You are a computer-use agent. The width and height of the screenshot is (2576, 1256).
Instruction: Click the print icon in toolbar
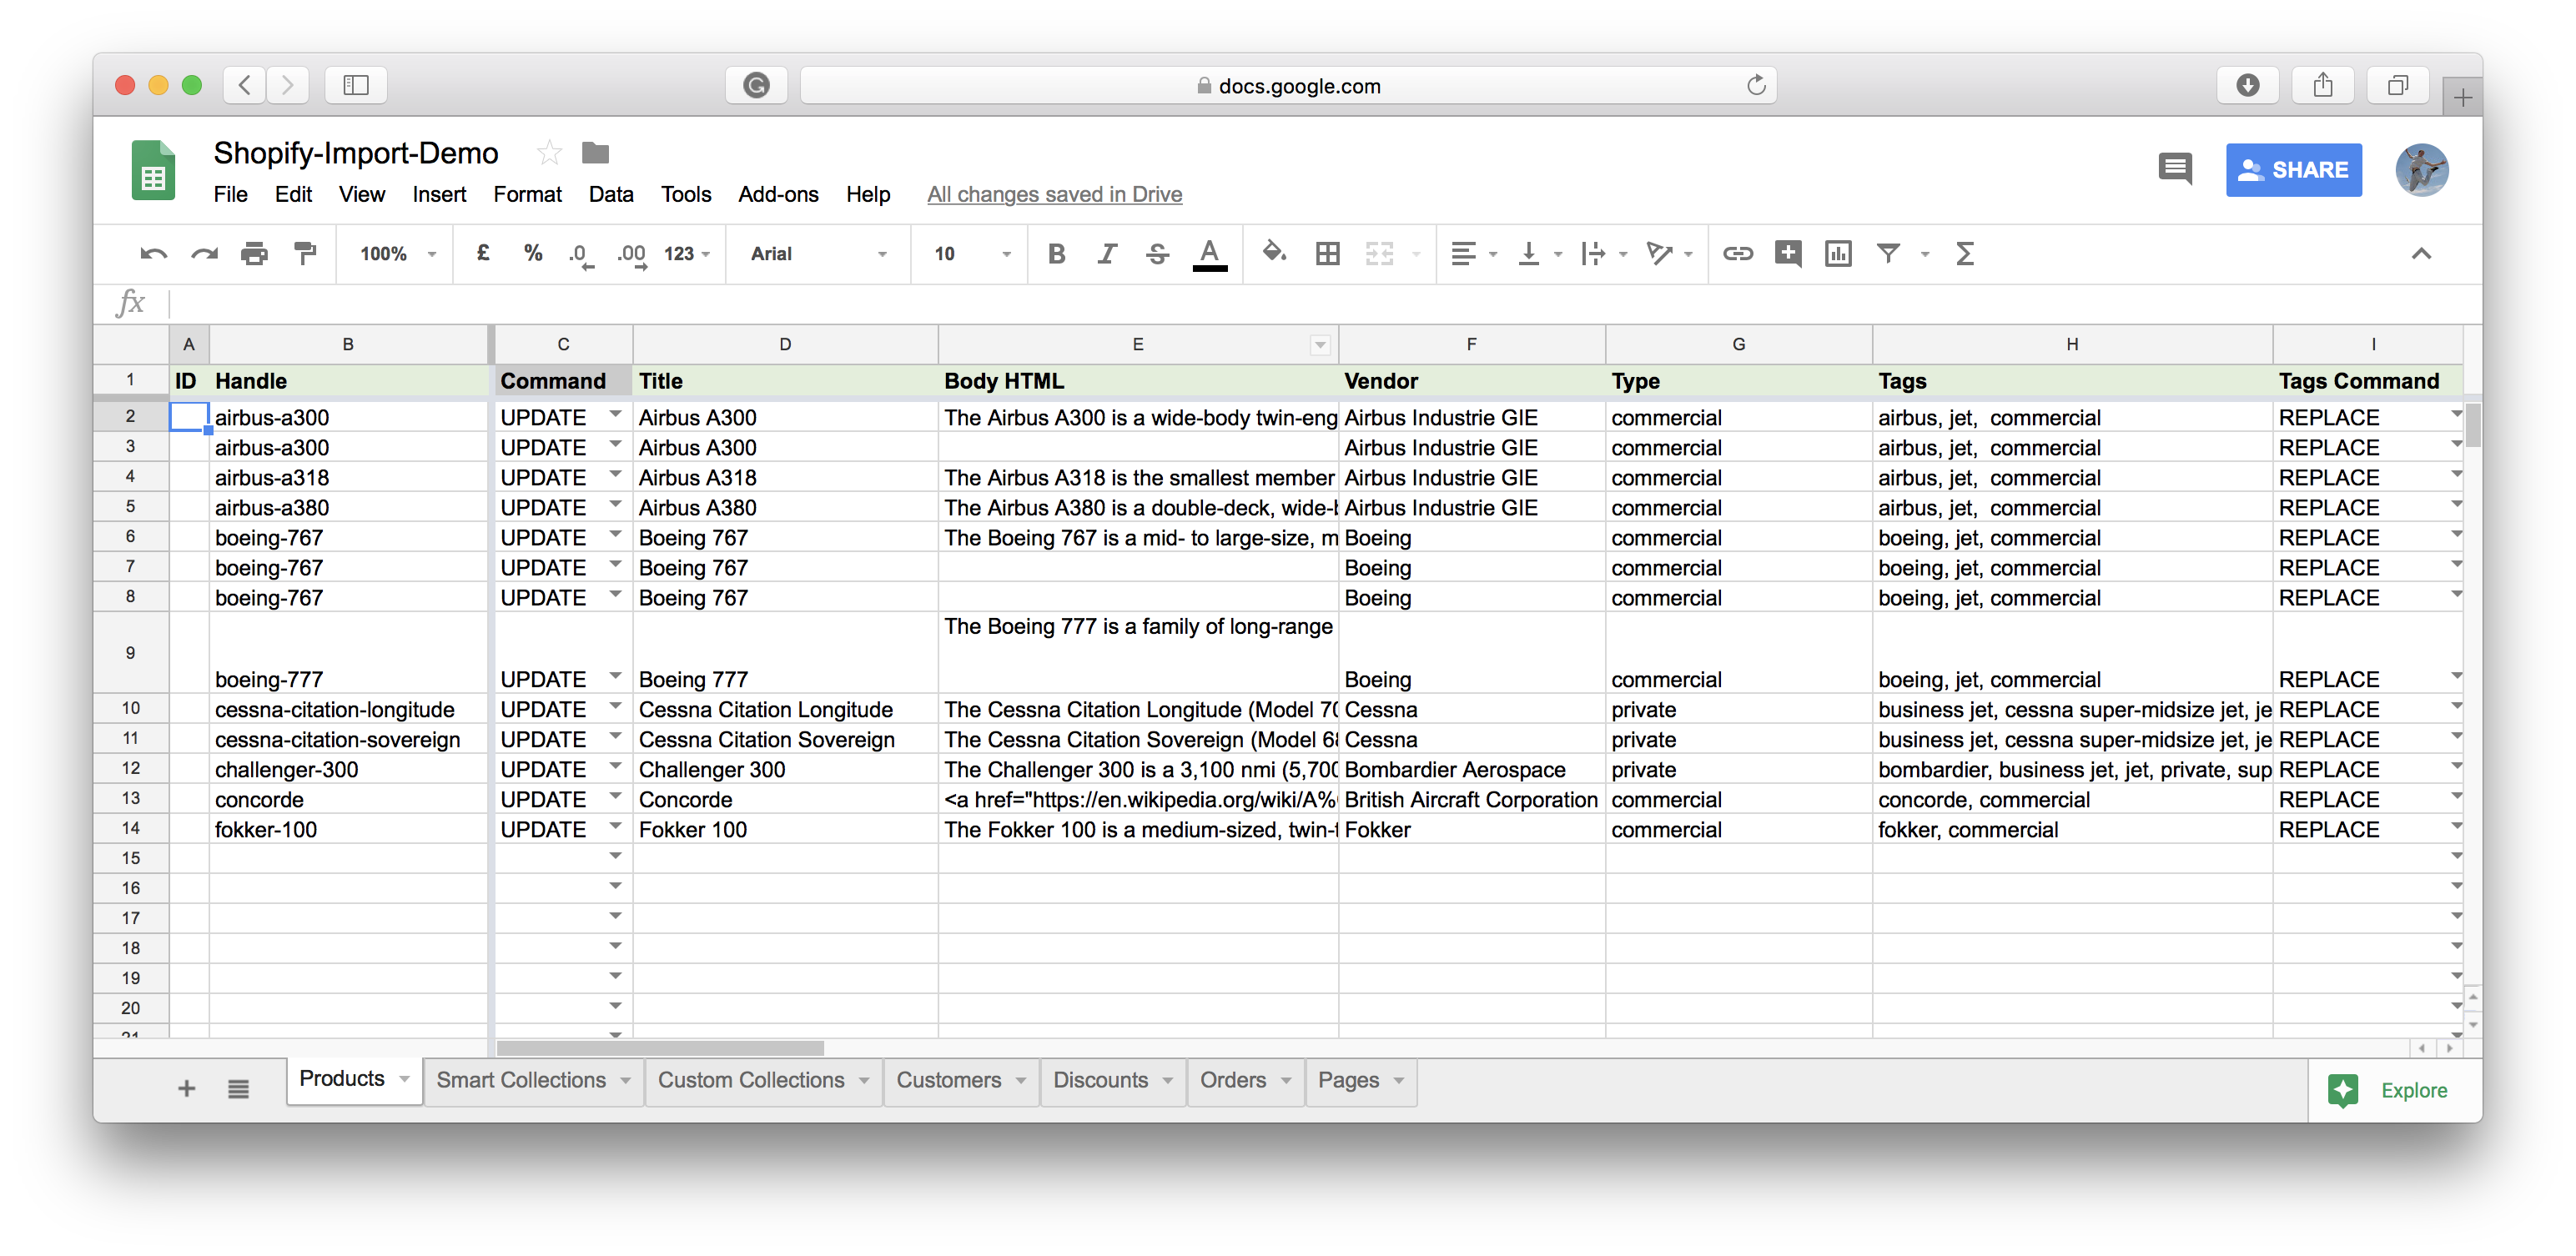click(254, 254)
